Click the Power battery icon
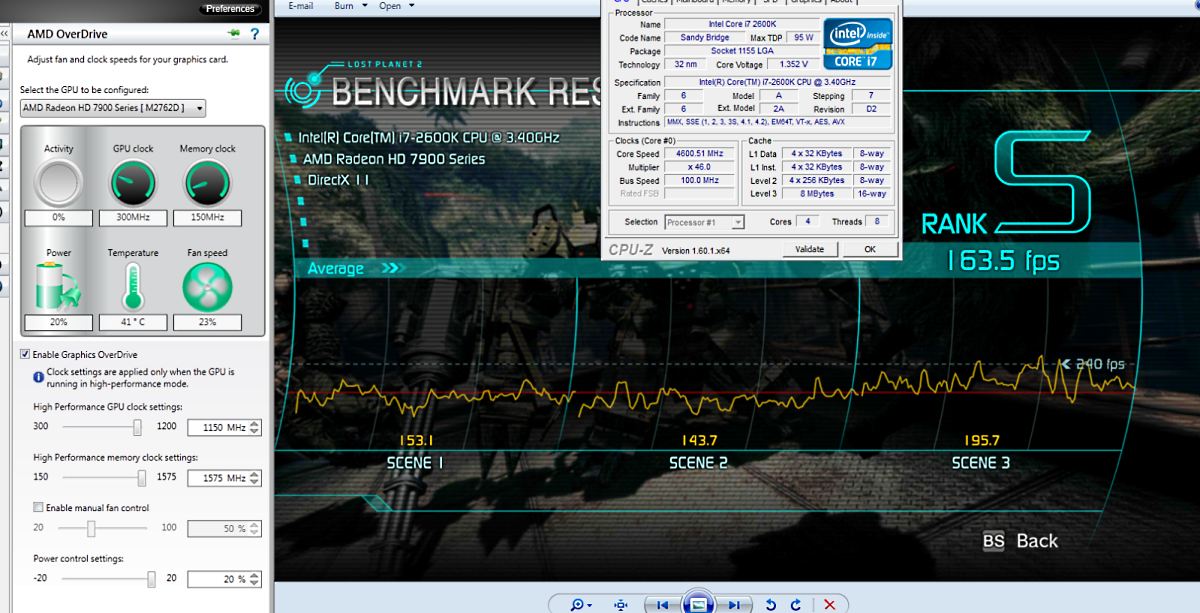 59,287
